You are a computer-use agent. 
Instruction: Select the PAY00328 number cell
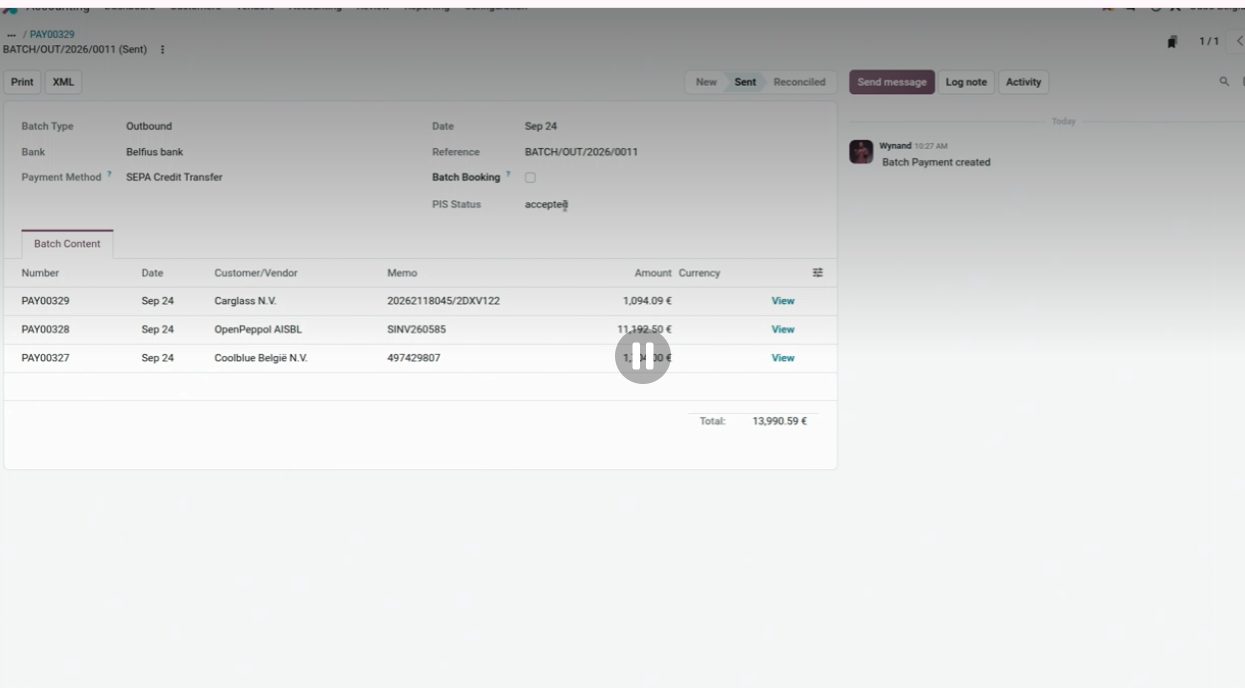[x=45, y=329]
